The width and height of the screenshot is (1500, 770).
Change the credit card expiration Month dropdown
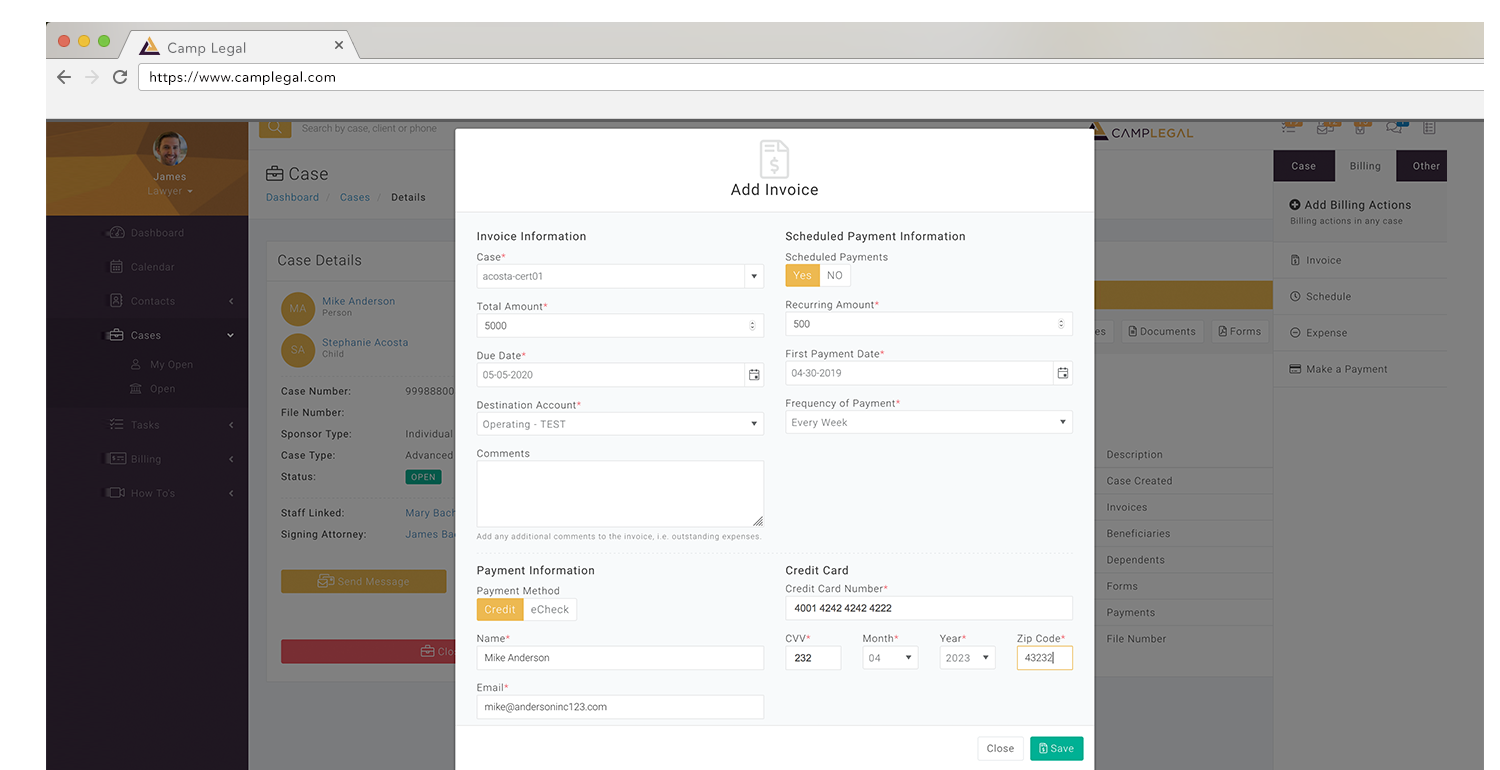click(888, 657)
